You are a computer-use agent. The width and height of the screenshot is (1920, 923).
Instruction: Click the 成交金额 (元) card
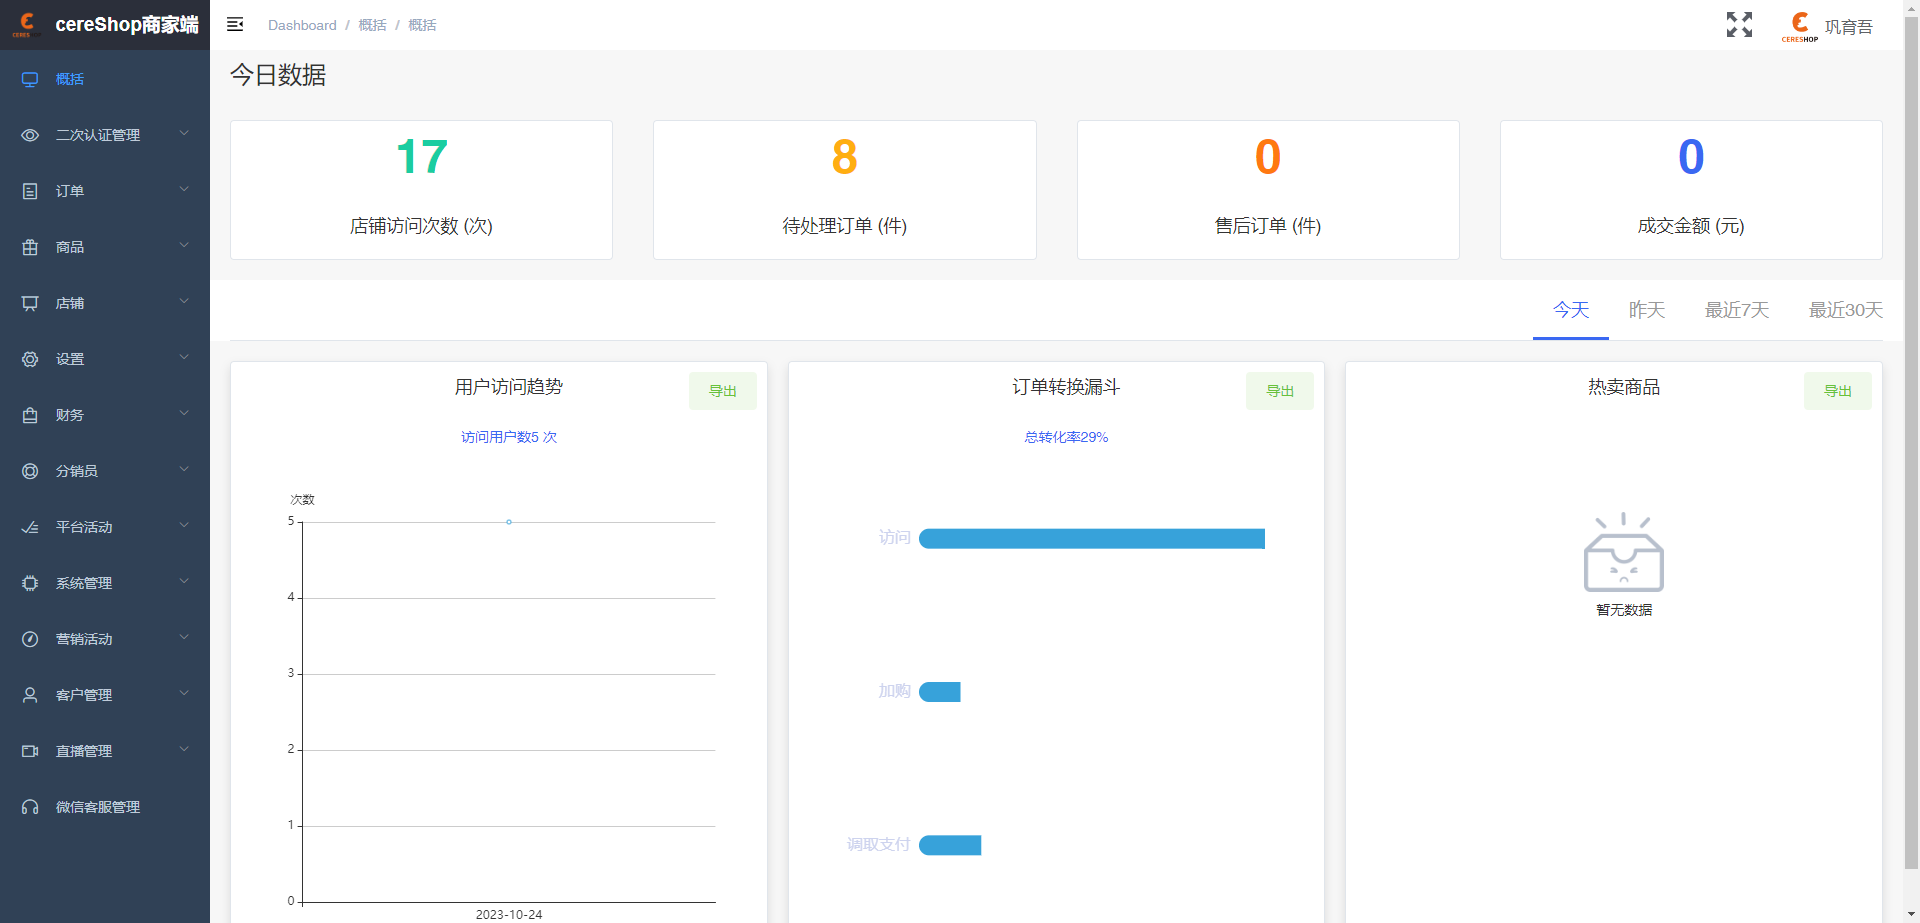1691,190
